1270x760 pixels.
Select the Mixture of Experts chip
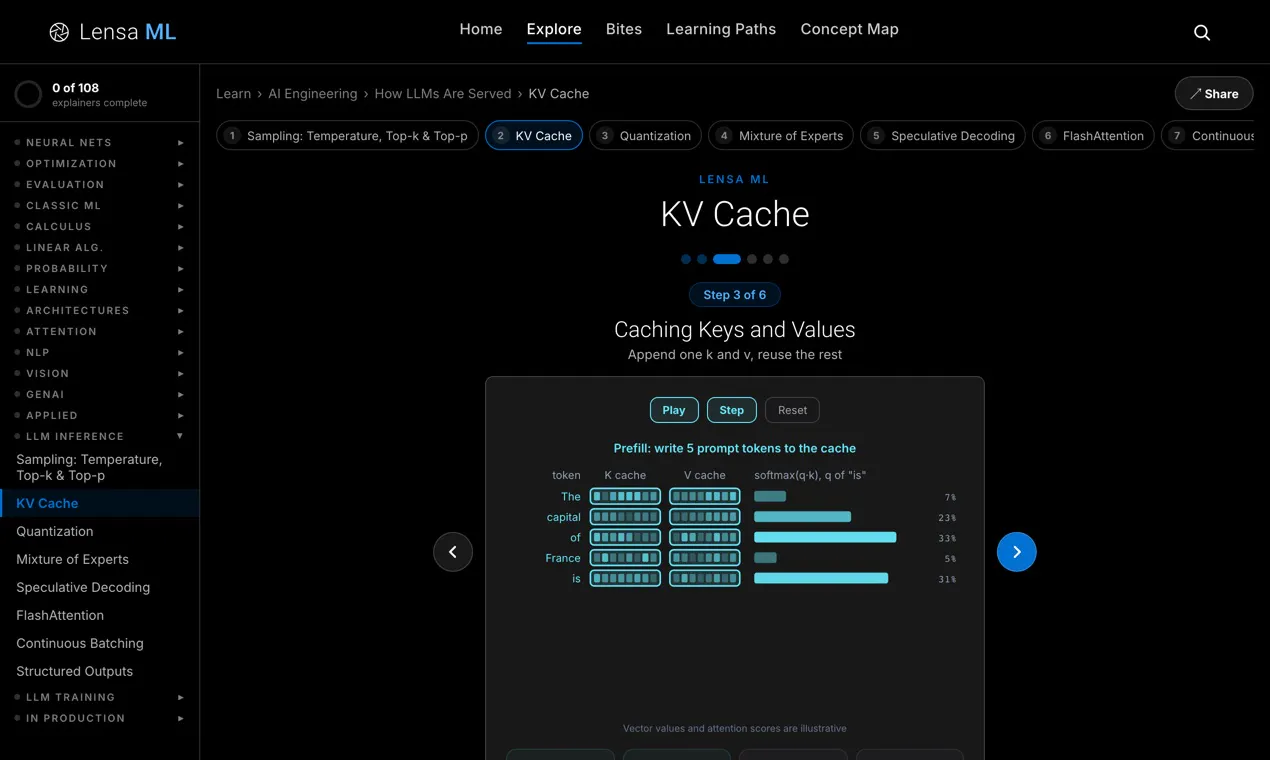781,135
